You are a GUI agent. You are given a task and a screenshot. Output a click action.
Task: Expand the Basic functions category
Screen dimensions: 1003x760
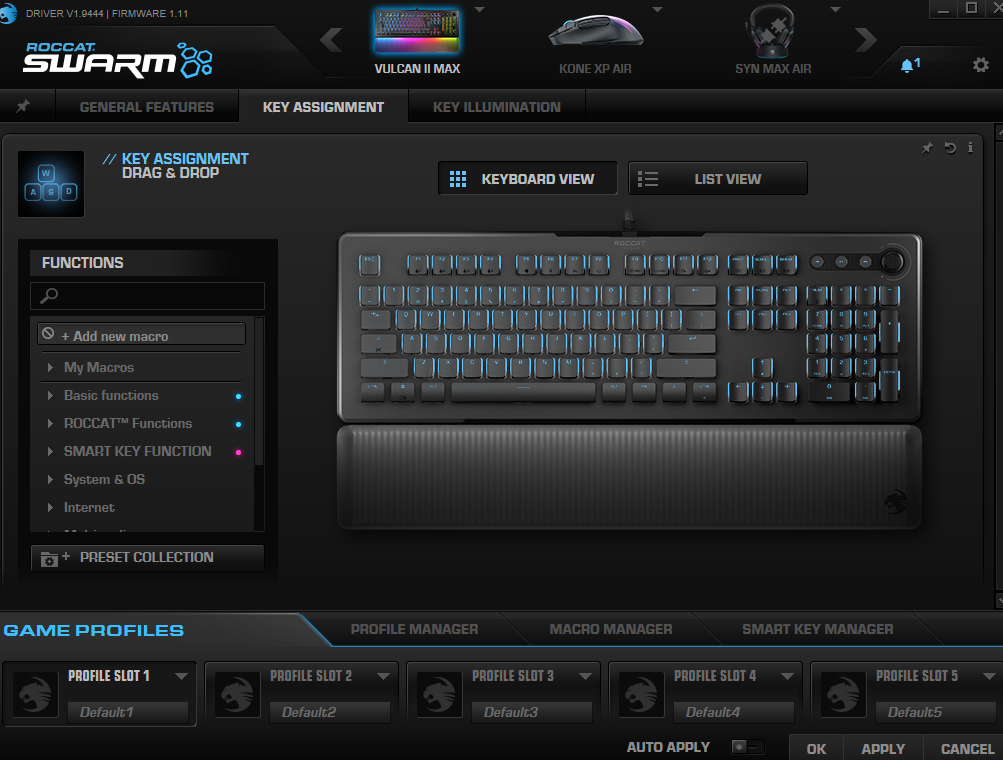point(111,395)
